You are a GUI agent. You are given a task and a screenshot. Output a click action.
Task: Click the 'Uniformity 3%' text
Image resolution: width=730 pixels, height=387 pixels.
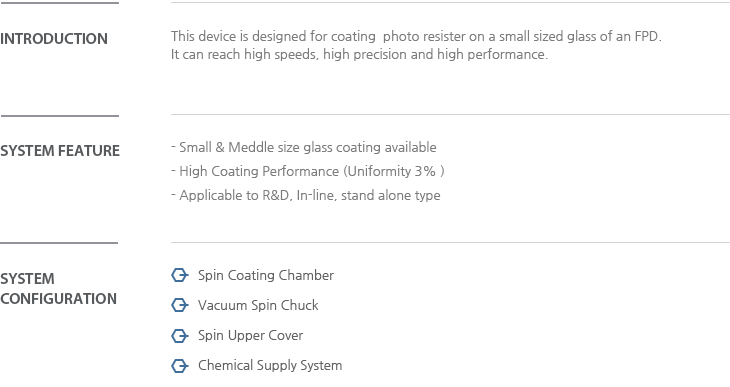[x=392, y=171]
